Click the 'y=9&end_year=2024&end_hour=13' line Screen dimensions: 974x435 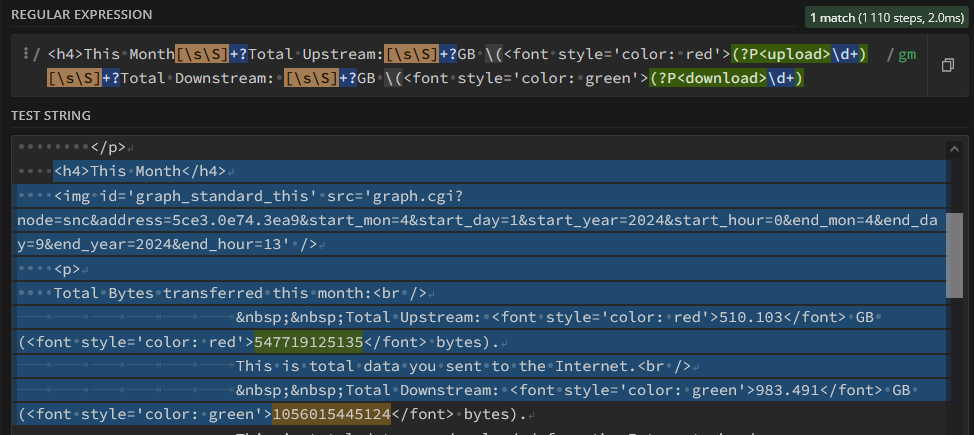coord(167,245)
